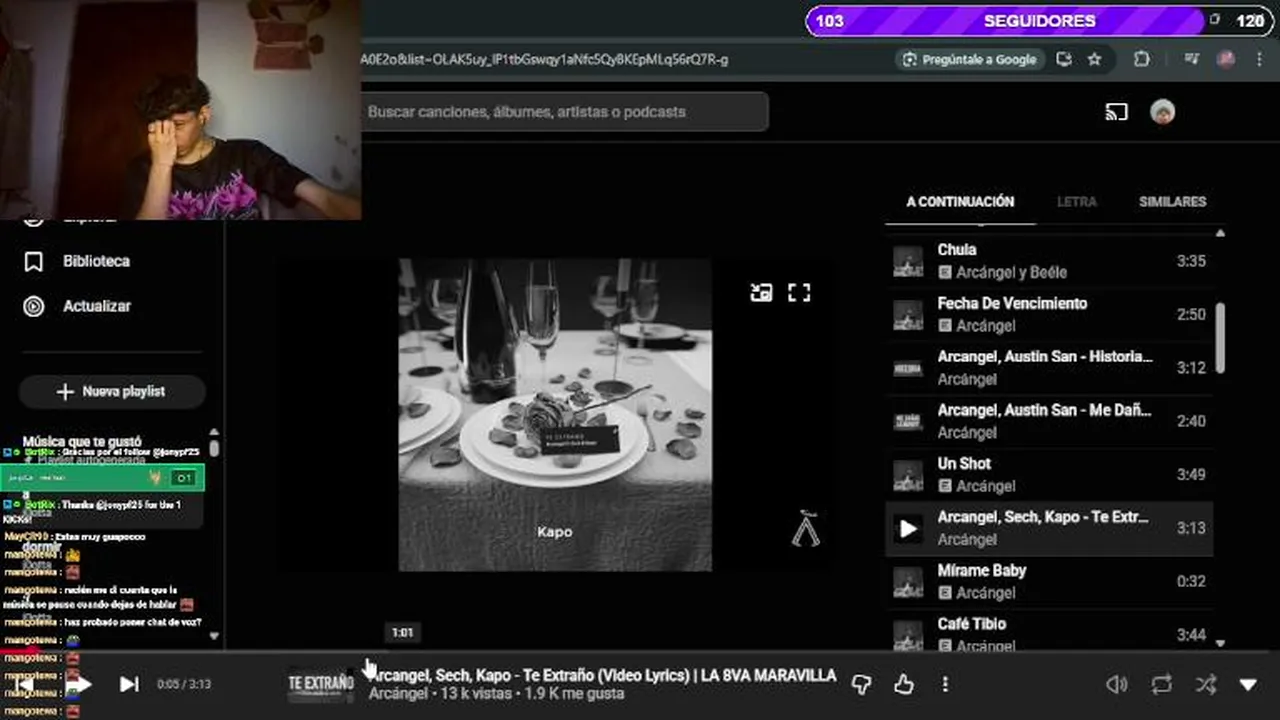Click the Pregúntale a Google button

[969, 59]
